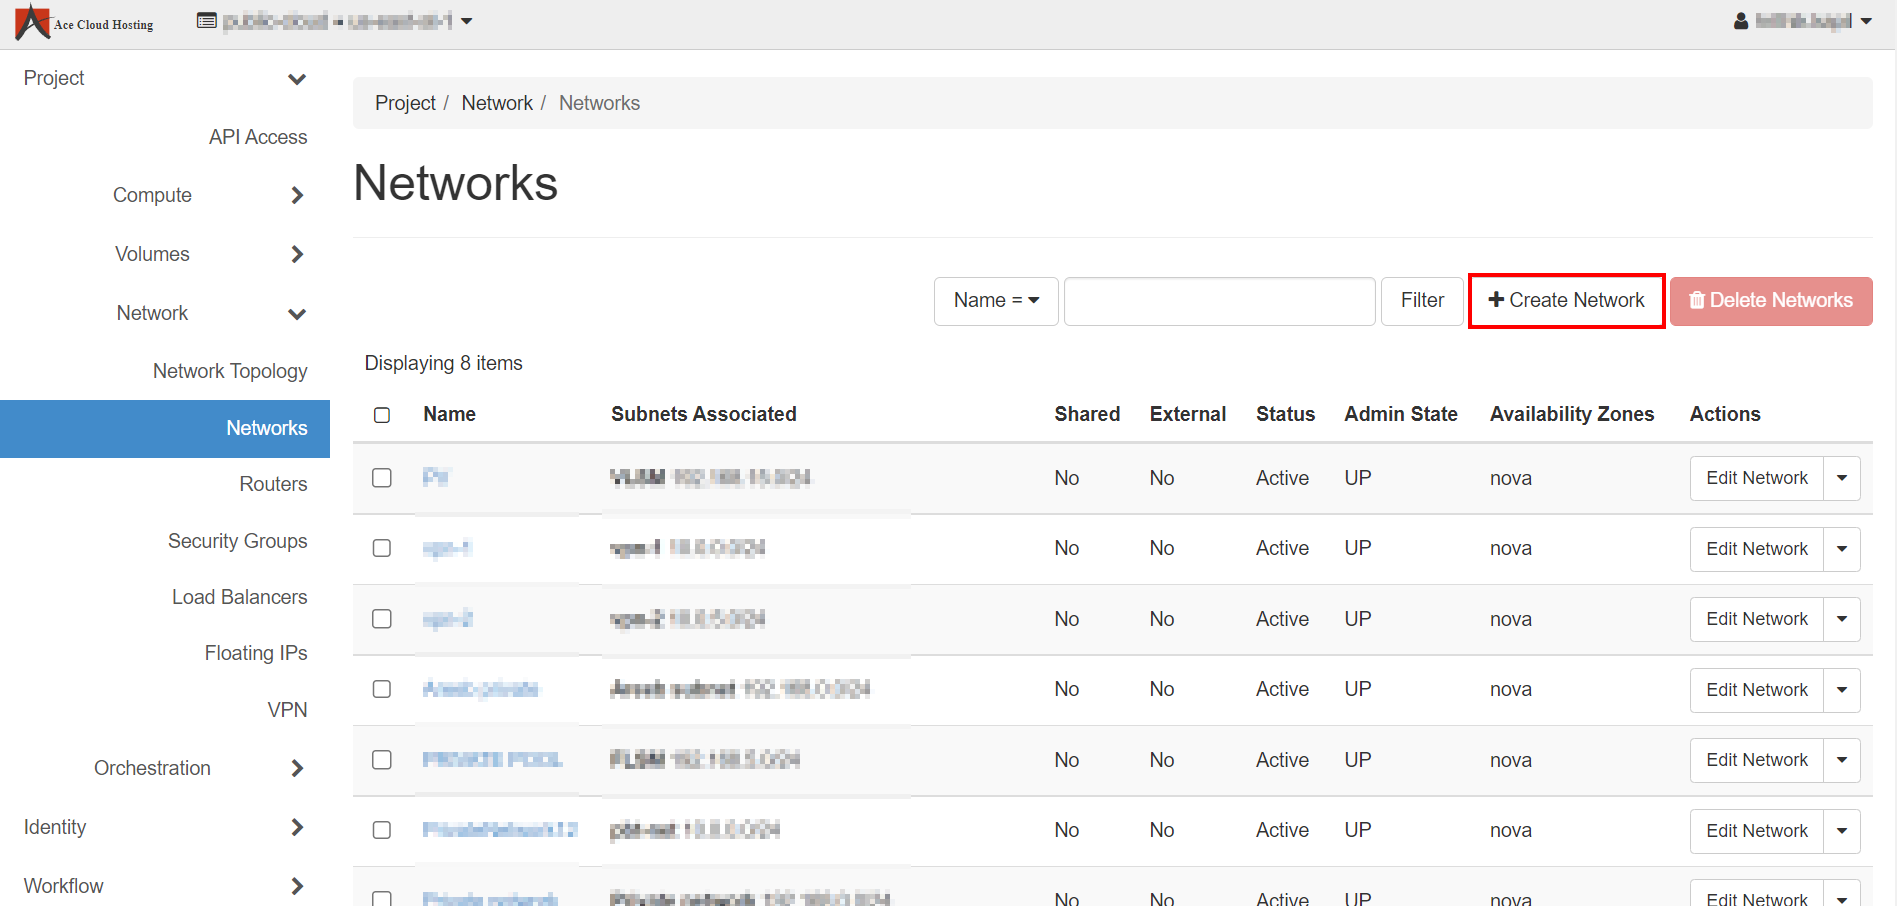Screen dimensions: 1897x906
Task: Toggle the select-all networks checkbox
Action: 382,415
